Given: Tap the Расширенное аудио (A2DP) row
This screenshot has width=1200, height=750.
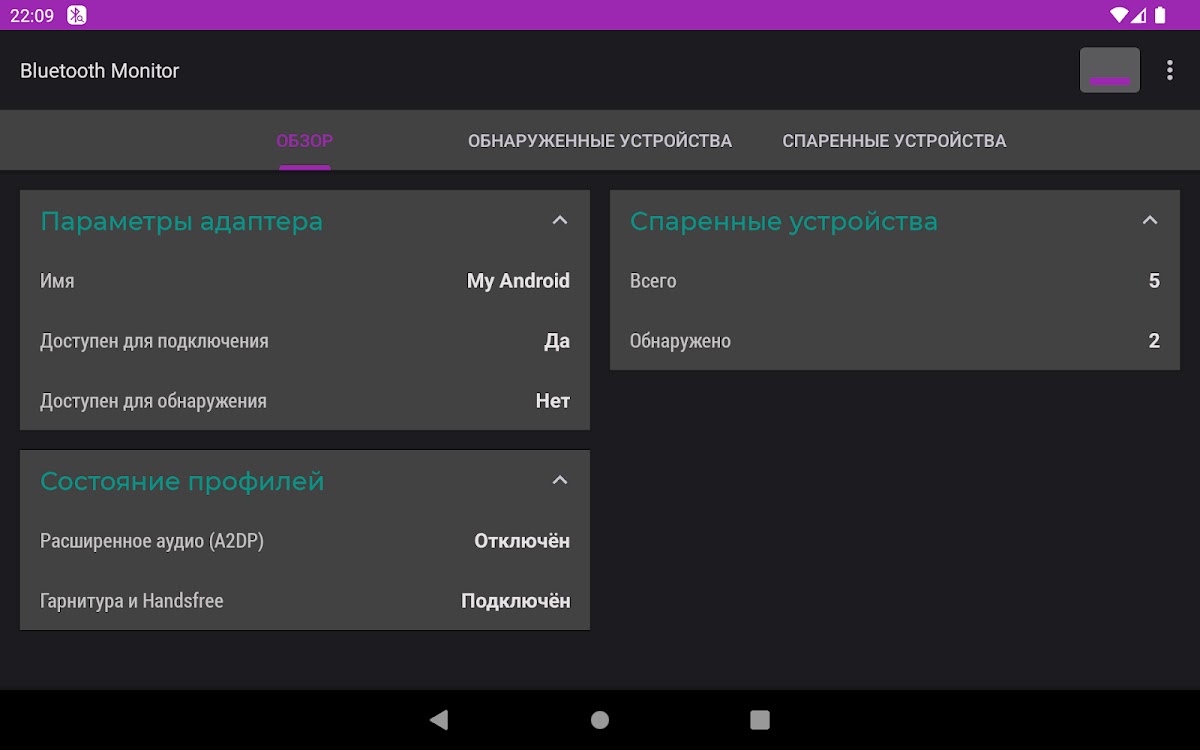Looking at the screenshot, I should 305,541.
